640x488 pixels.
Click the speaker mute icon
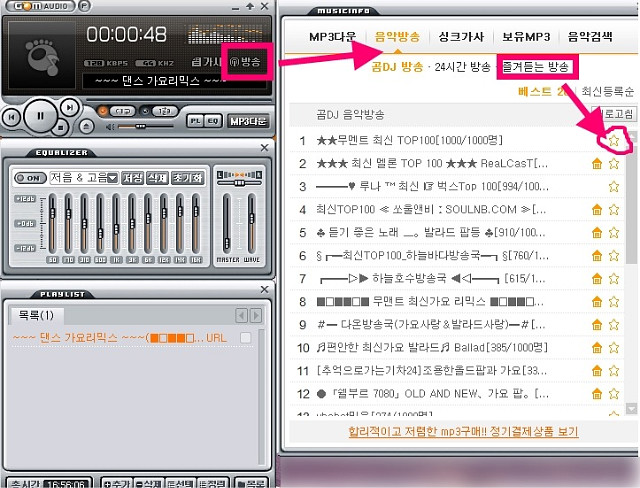110,127
